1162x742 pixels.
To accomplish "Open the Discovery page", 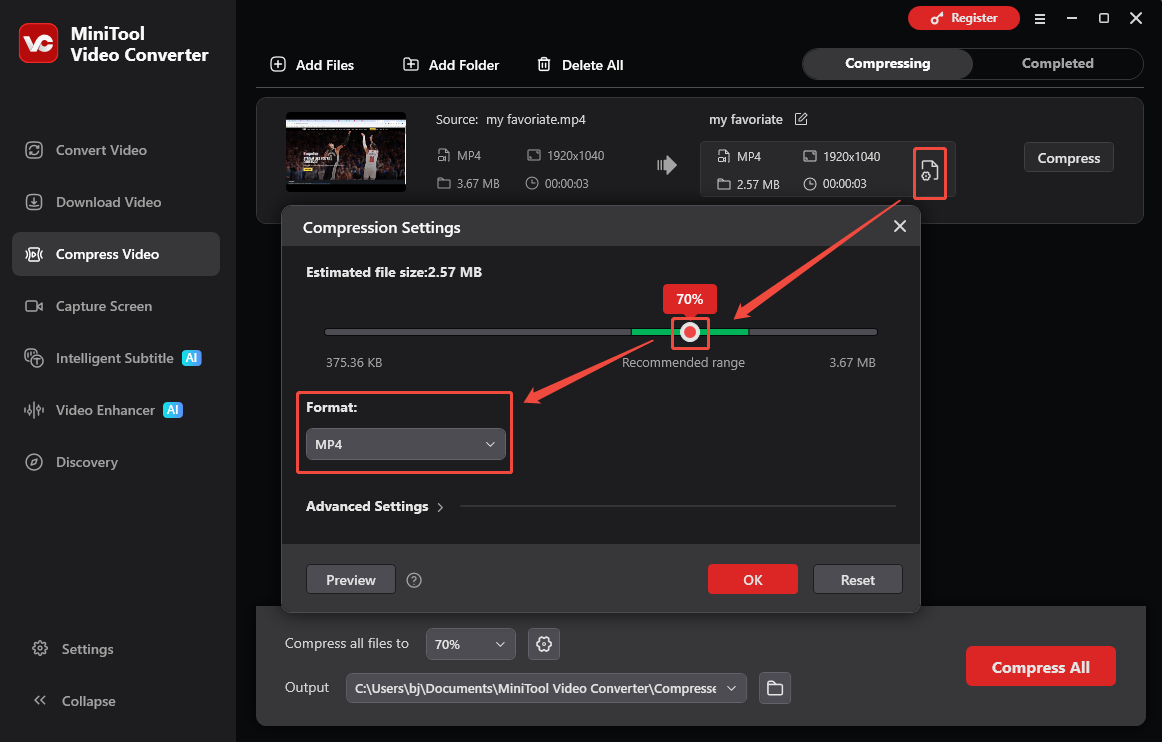I will (116, 462).
